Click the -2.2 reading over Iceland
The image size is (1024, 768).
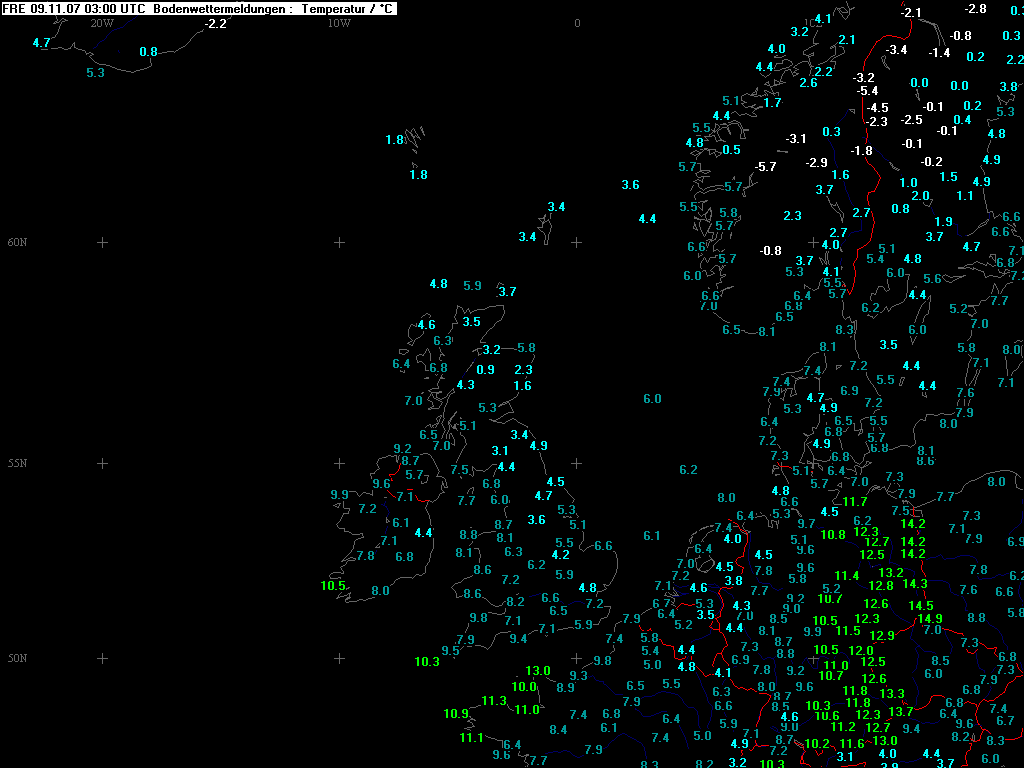coord(215,23)
